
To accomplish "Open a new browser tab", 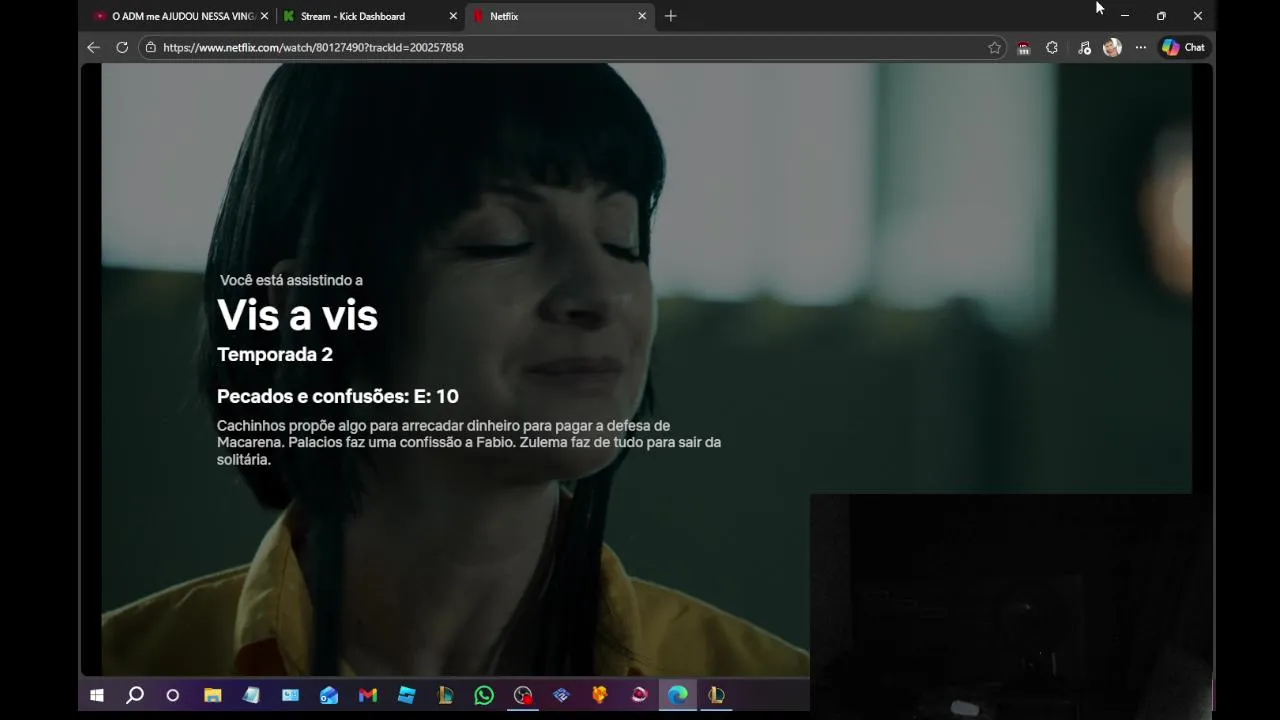I will pos(670,16).
